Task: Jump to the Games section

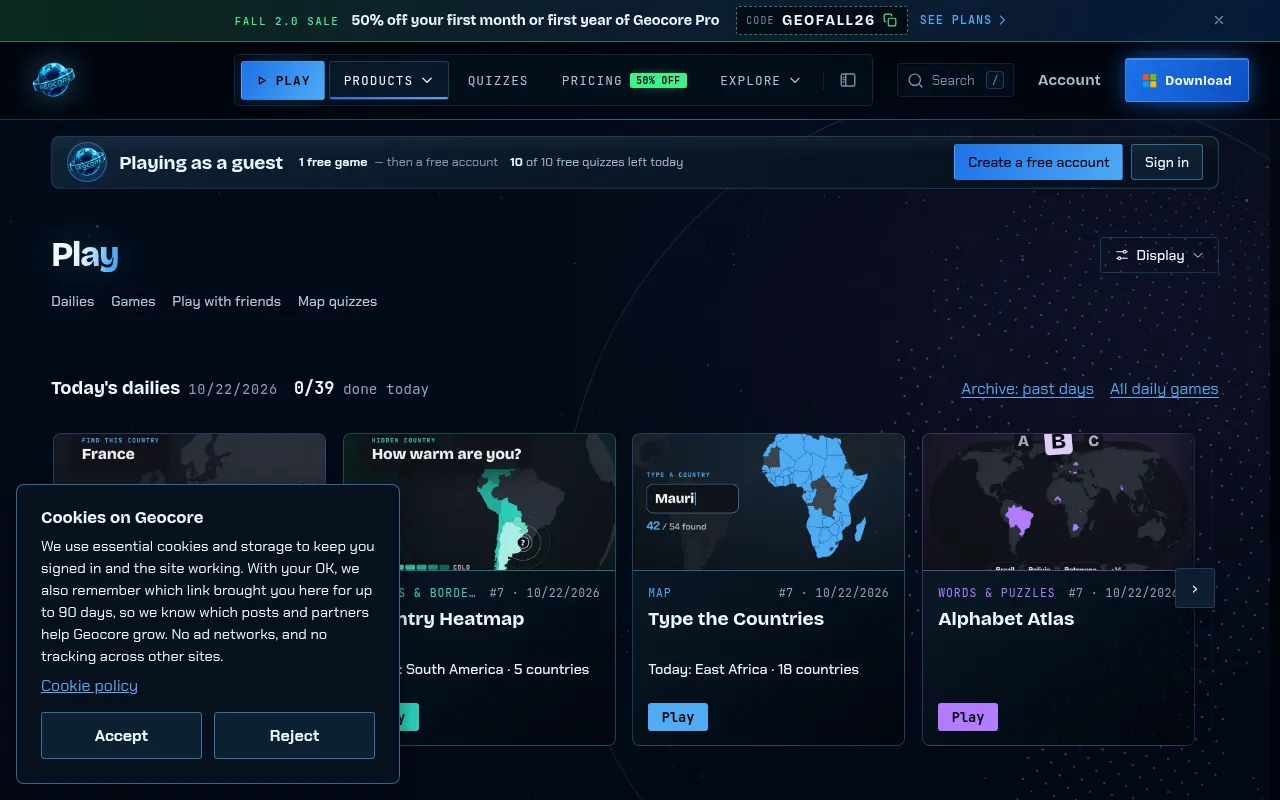Action: click(133, 301)
